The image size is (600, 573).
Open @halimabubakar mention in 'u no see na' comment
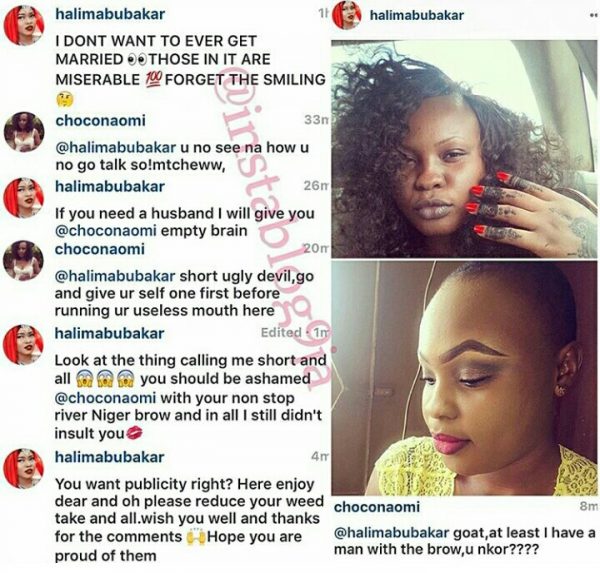[116, 147]
